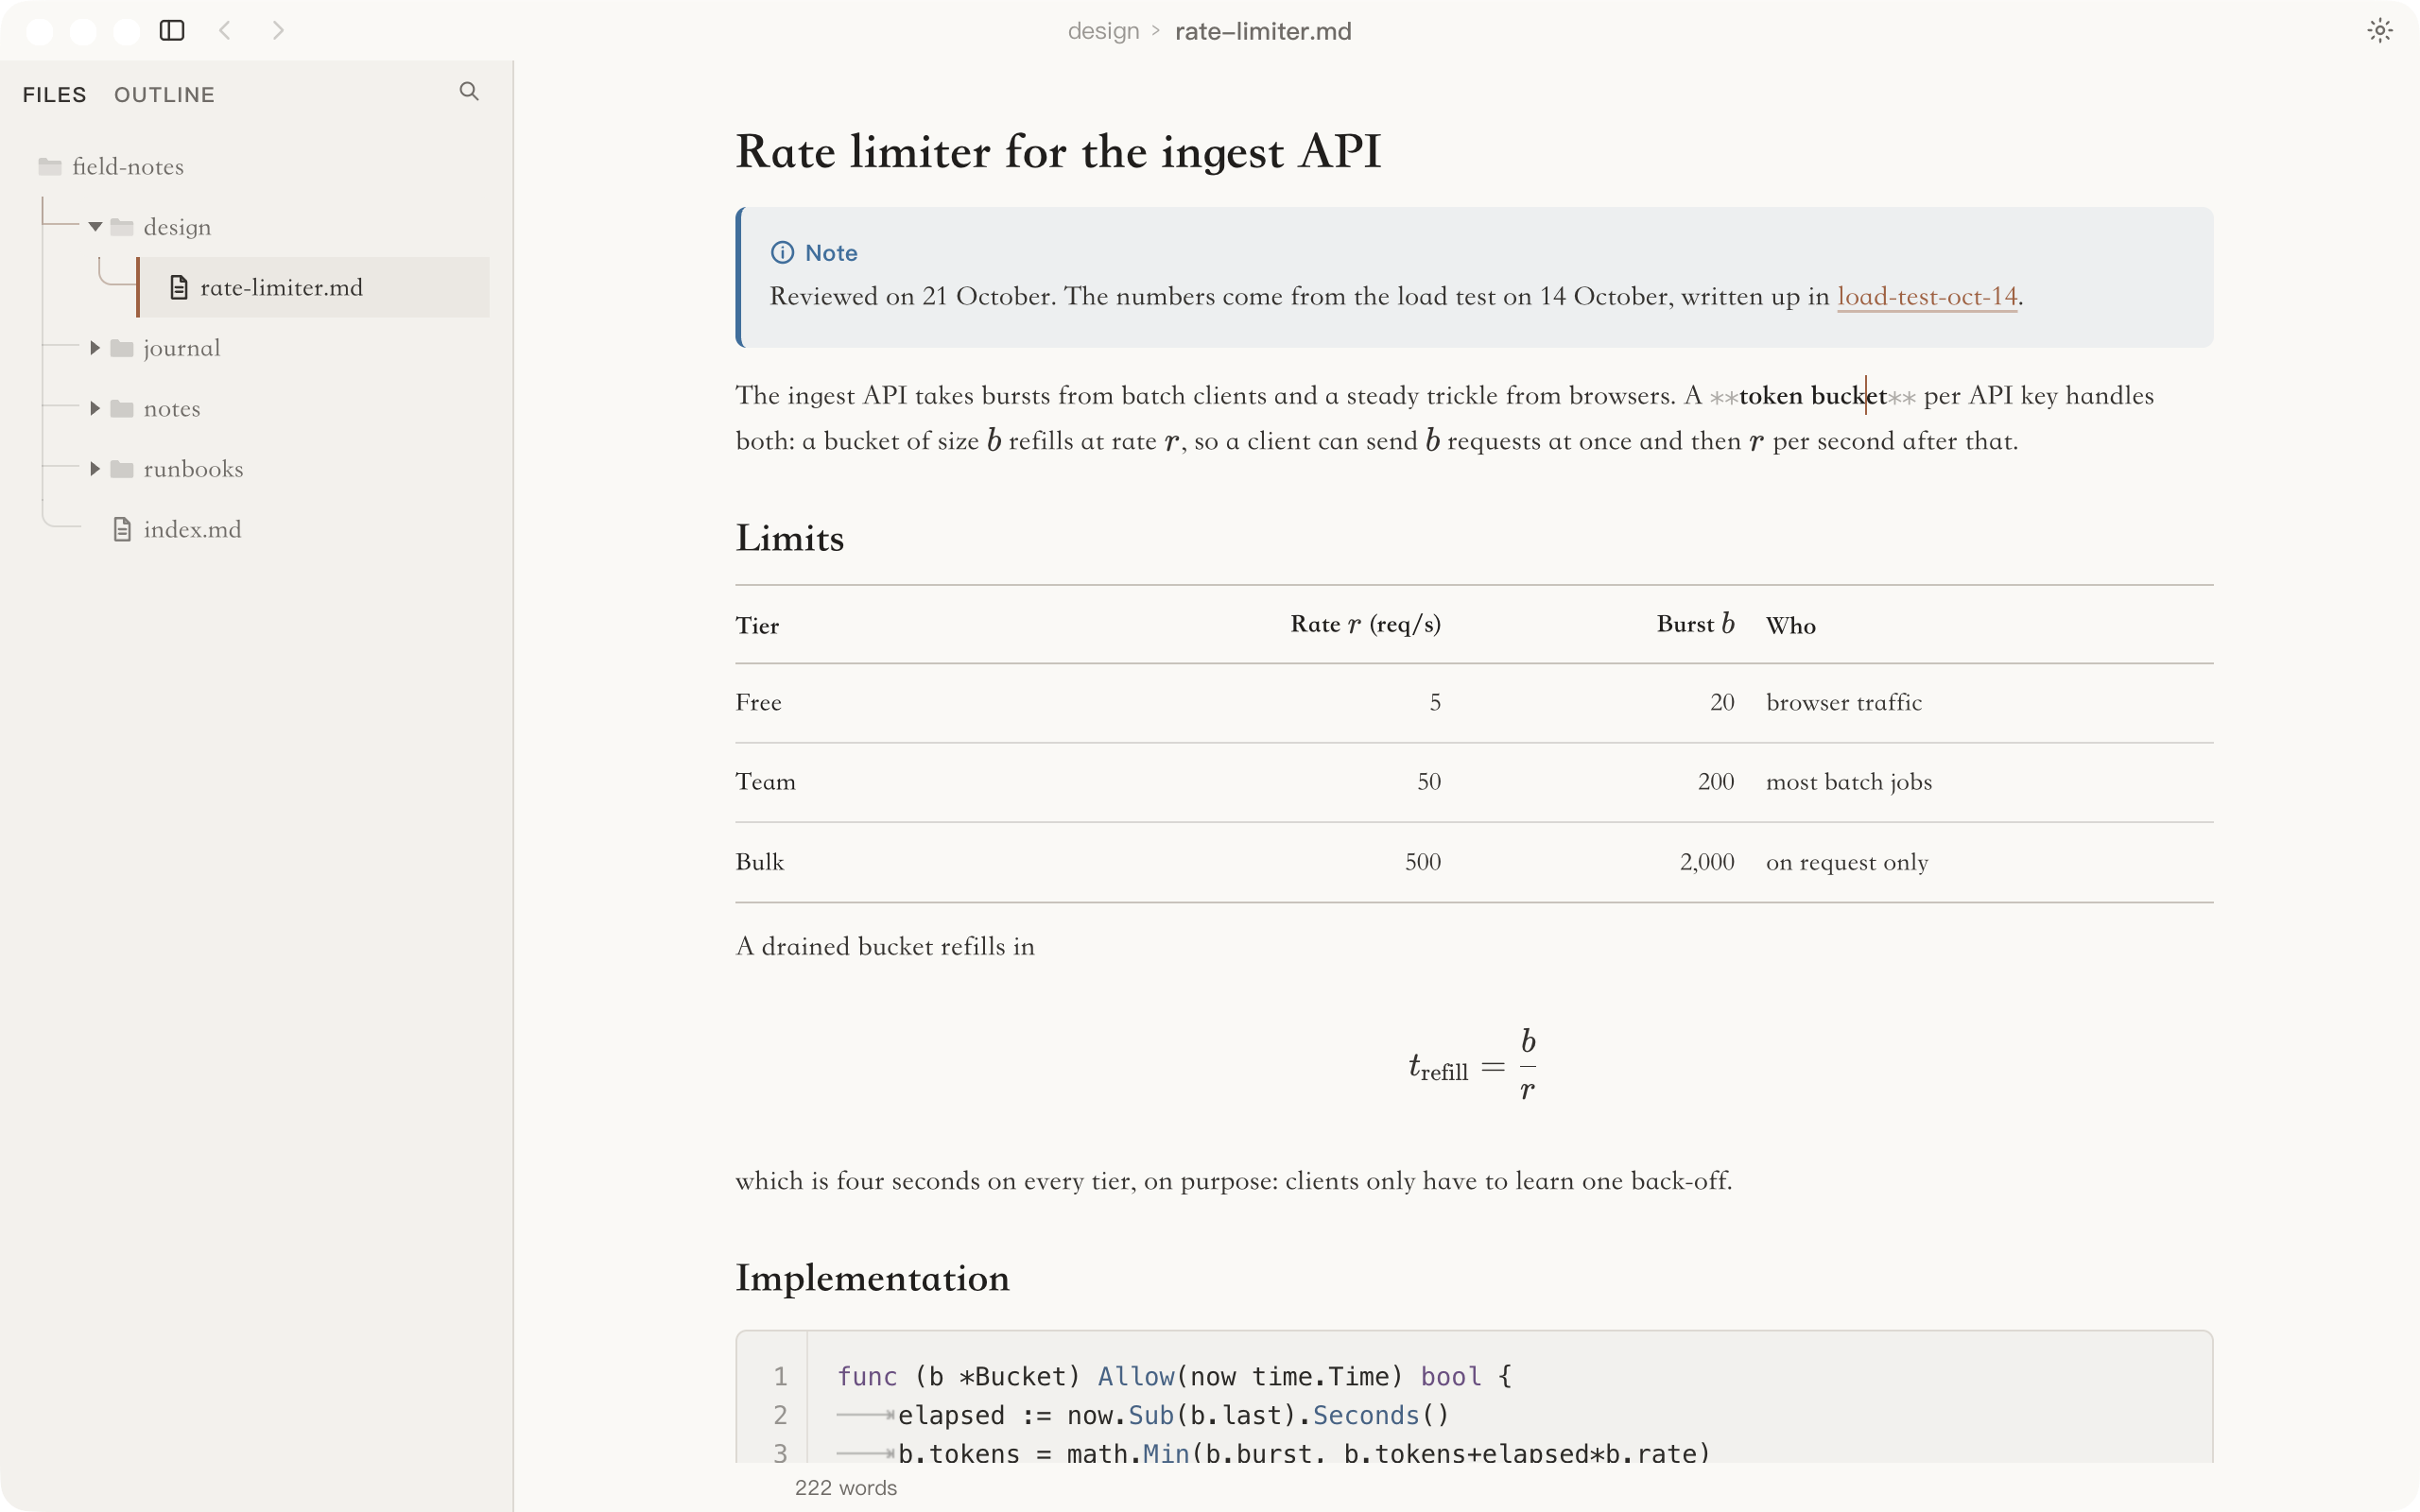Click the Who column header
This screenshot has height=1512, width=2420.
[1790, 626]
